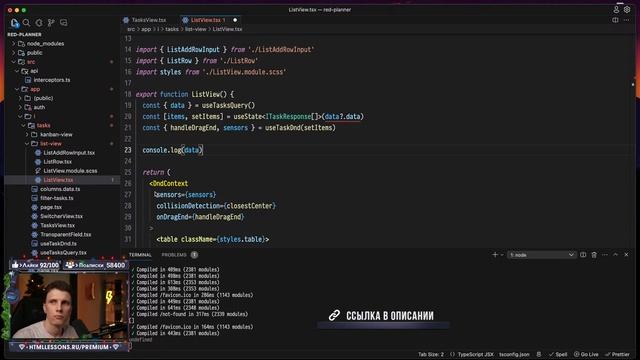This screenshot has width=640, height=360.
Task: Click 'list-view' breadcrumb segment
Action: [196, 29]
